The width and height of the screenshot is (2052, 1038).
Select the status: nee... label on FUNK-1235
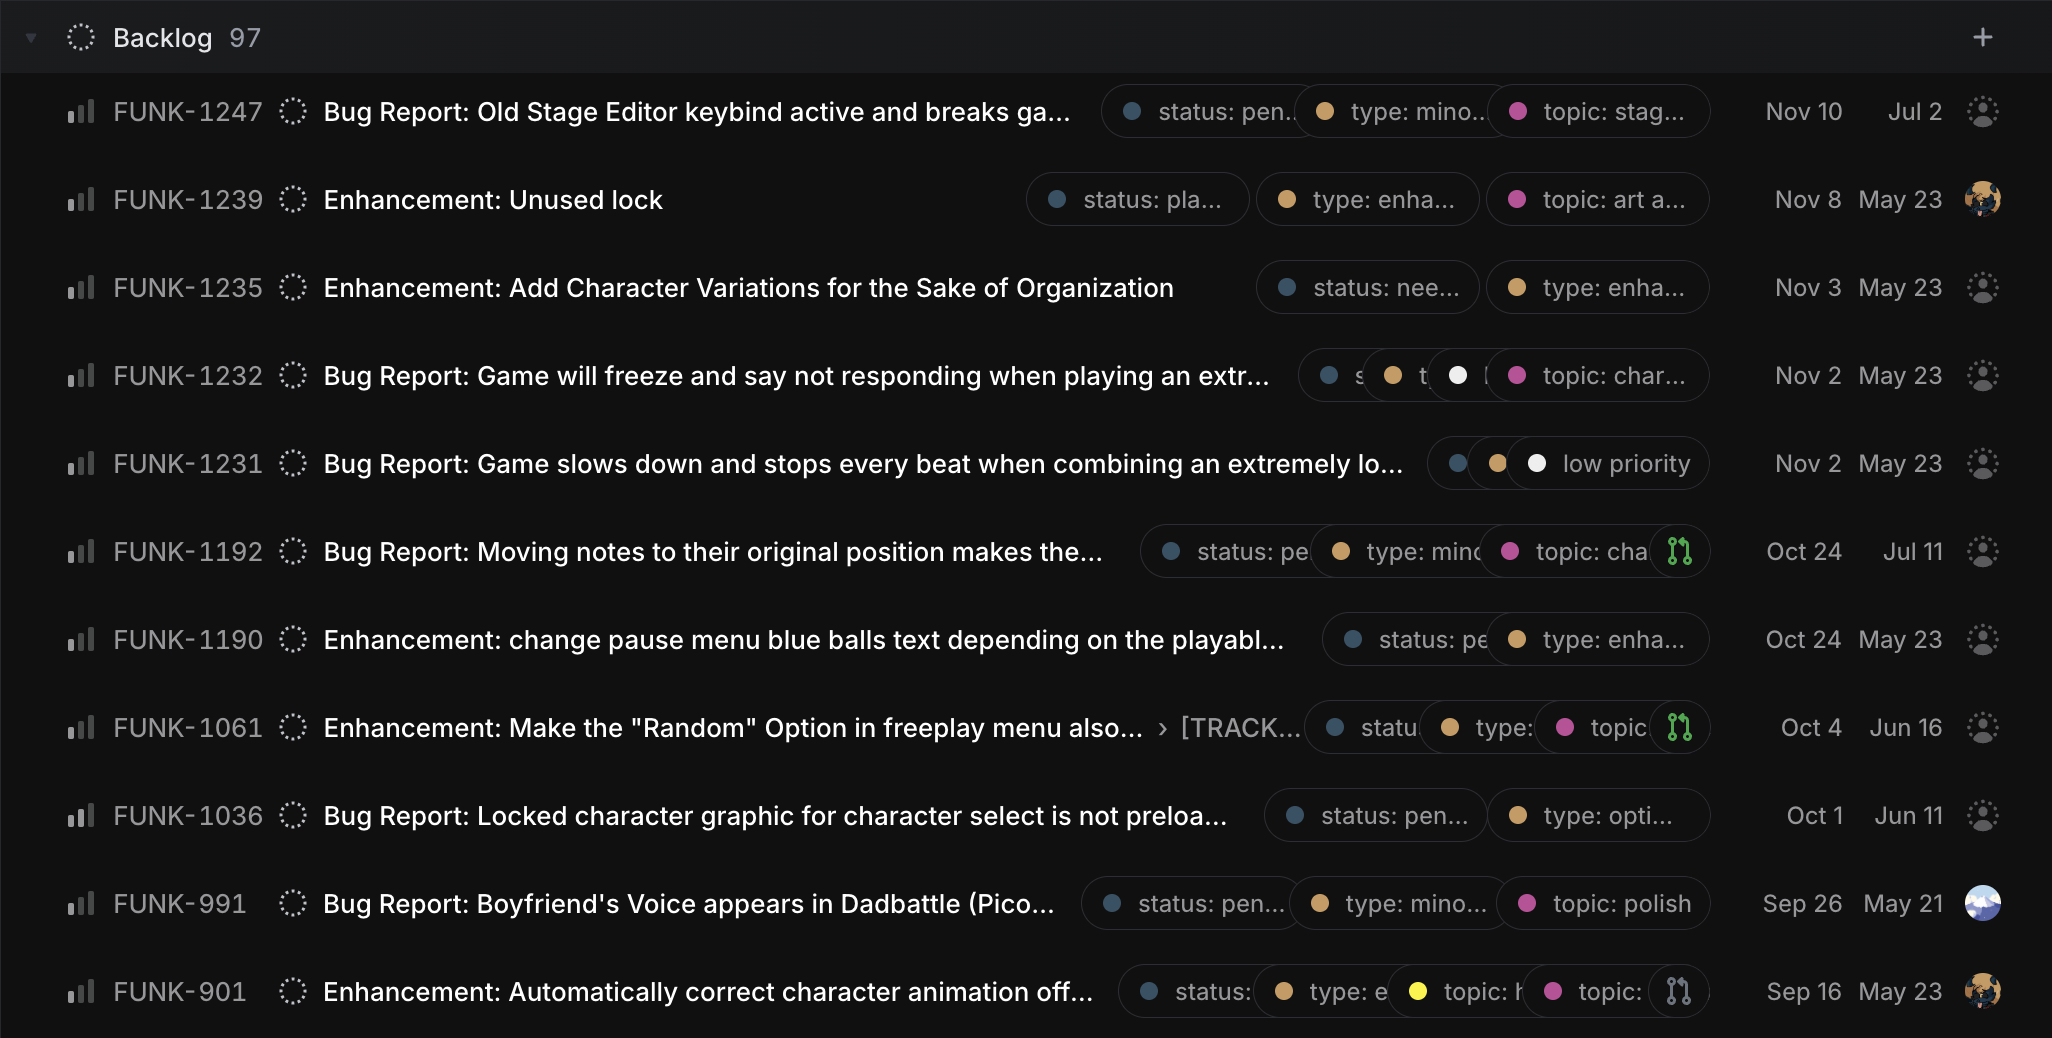pos(1367,287)
